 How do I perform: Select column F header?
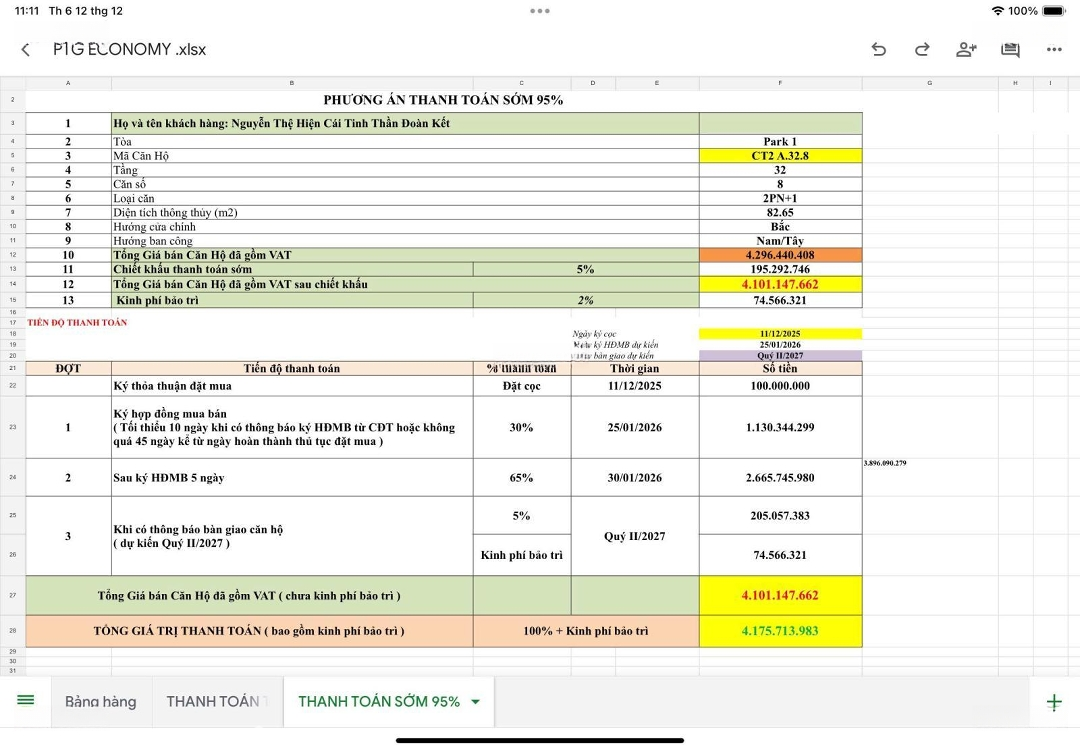pyautogui.click(x=780, y=83)
